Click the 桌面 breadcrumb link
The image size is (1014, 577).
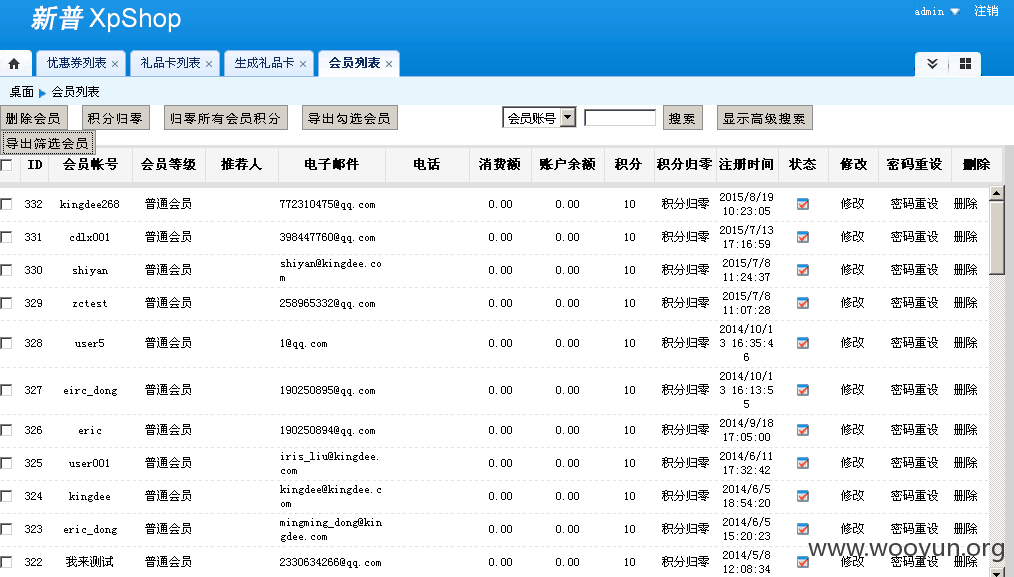21,92
